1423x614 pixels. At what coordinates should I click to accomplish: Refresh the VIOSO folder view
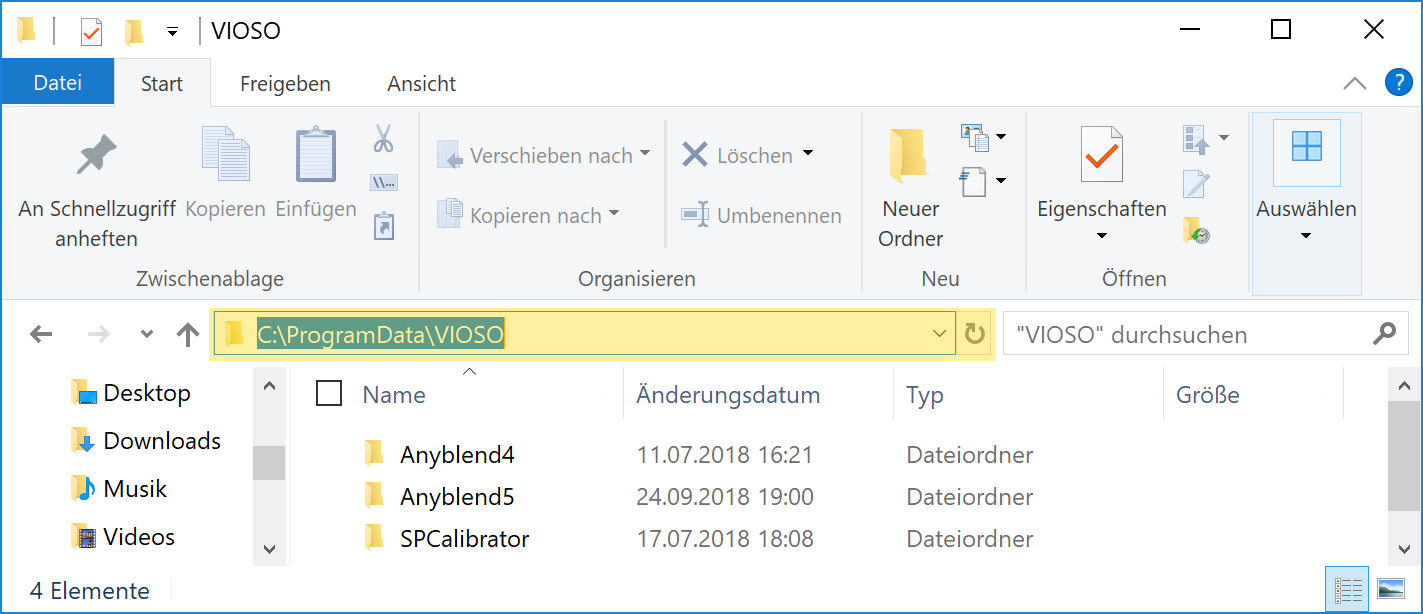click(x=974, y=334)
